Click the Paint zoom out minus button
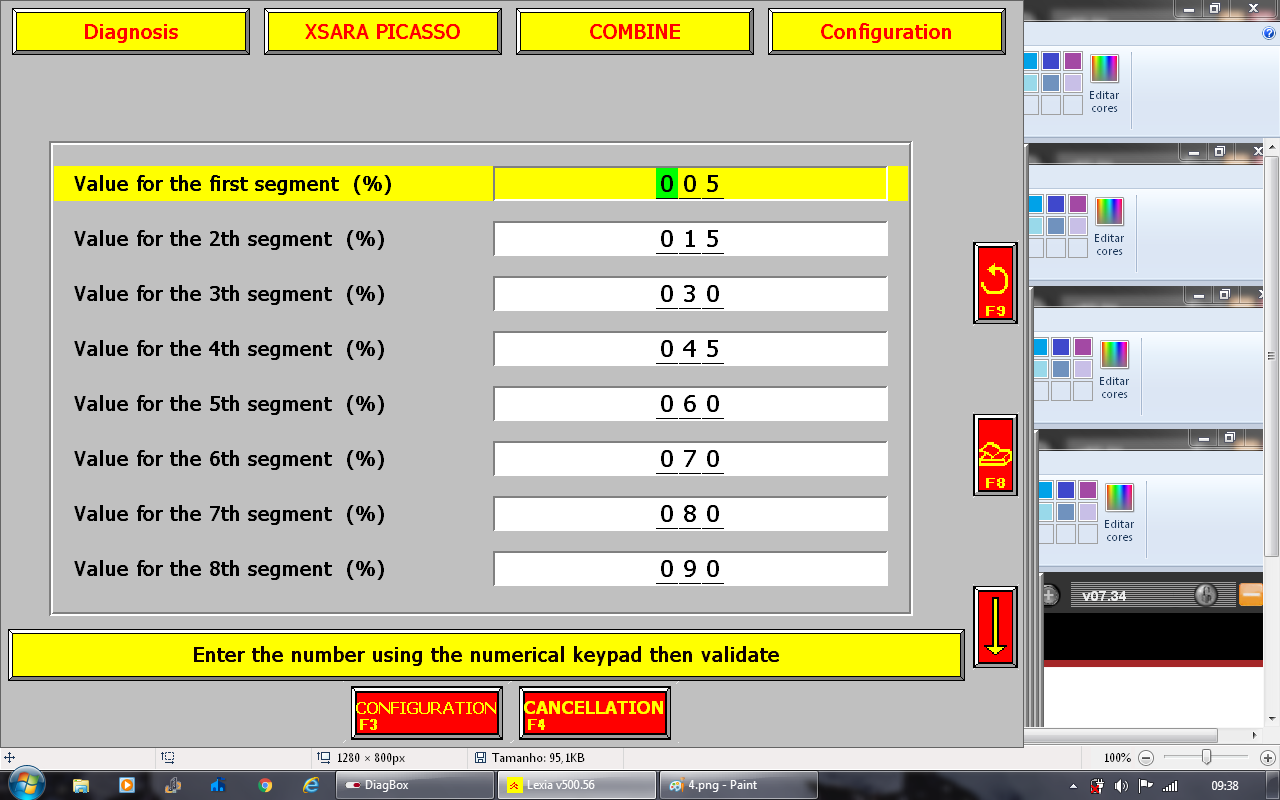The image size is (1280, 800). (1146, 758)
